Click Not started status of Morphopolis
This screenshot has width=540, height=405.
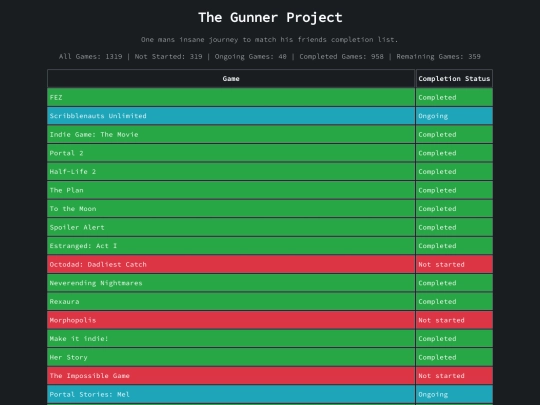454,320
